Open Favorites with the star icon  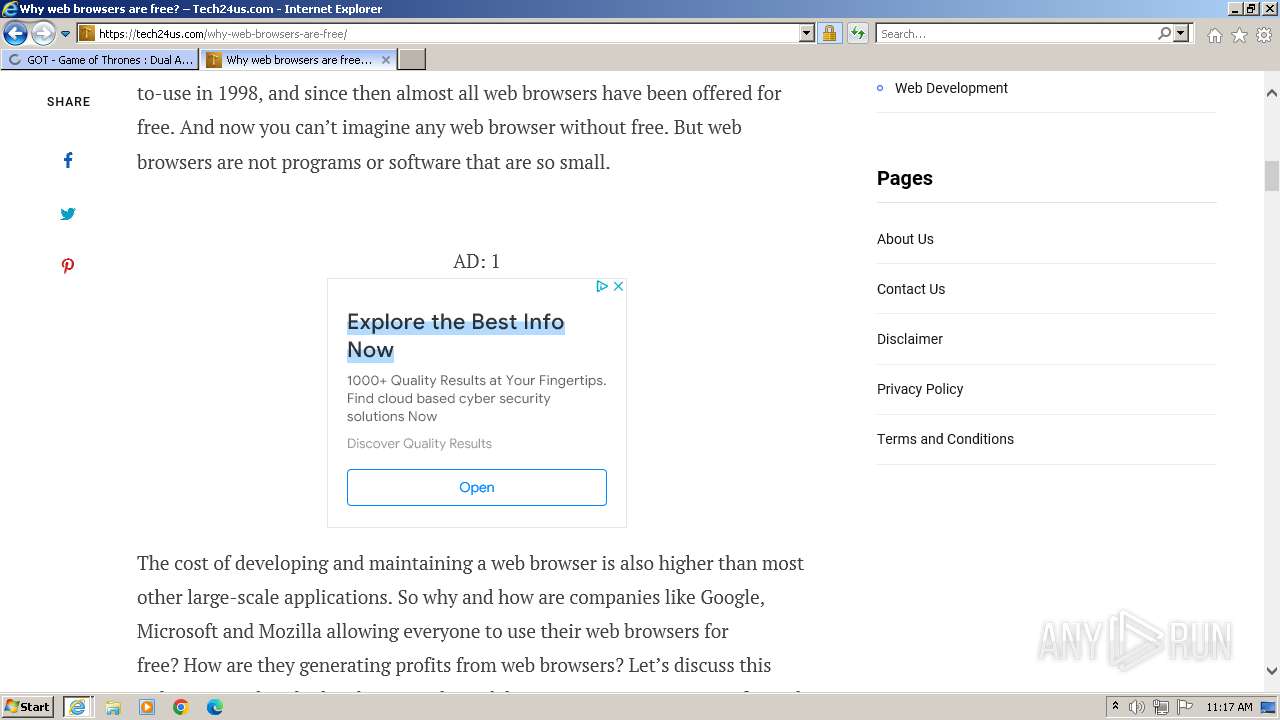[x=1239, y=35]
